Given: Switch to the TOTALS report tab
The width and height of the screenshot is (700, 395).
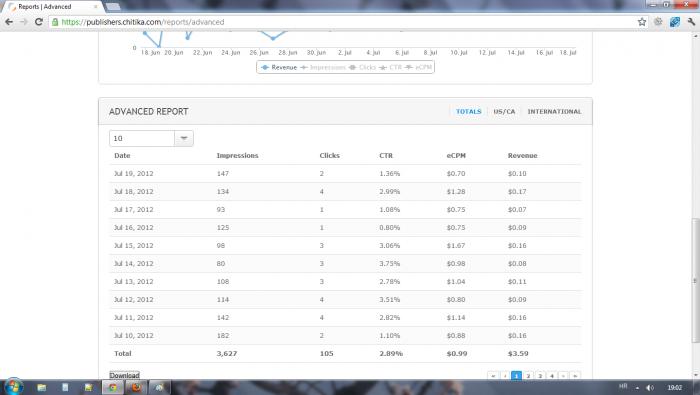Looking at the screenshot, I should [x=468, y=112].
